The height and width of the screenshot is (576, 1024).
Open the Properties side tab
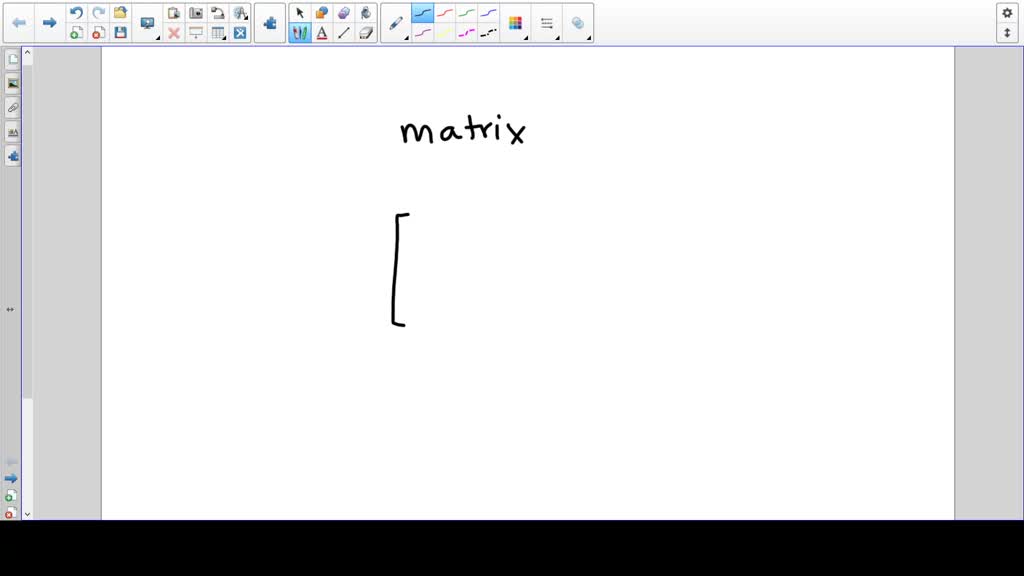[12, 132]
